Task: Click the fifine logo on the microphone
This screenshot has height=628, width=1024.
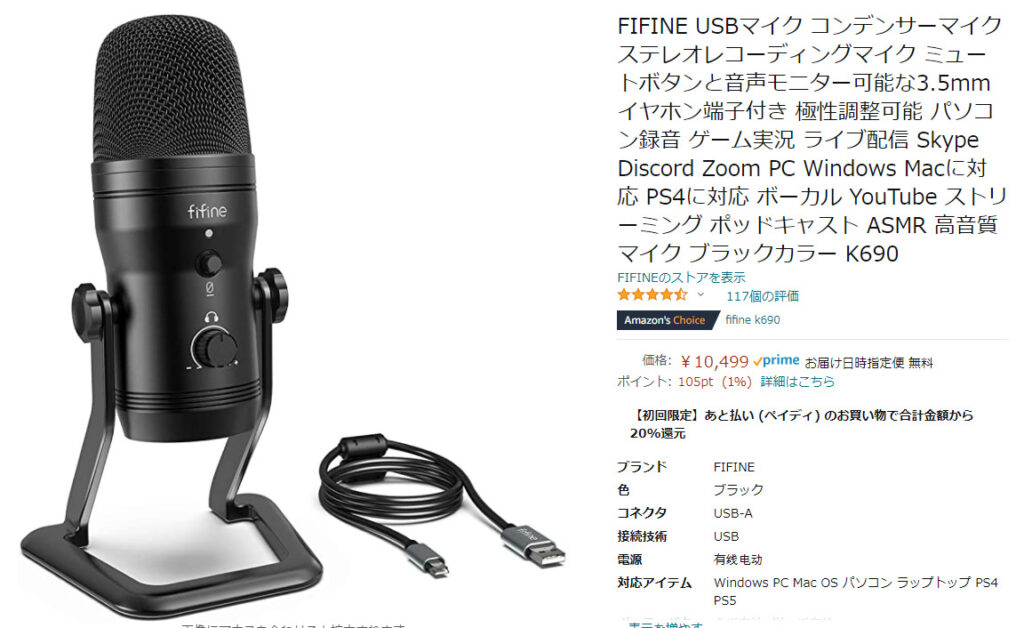Action: (x=208, y=211)
